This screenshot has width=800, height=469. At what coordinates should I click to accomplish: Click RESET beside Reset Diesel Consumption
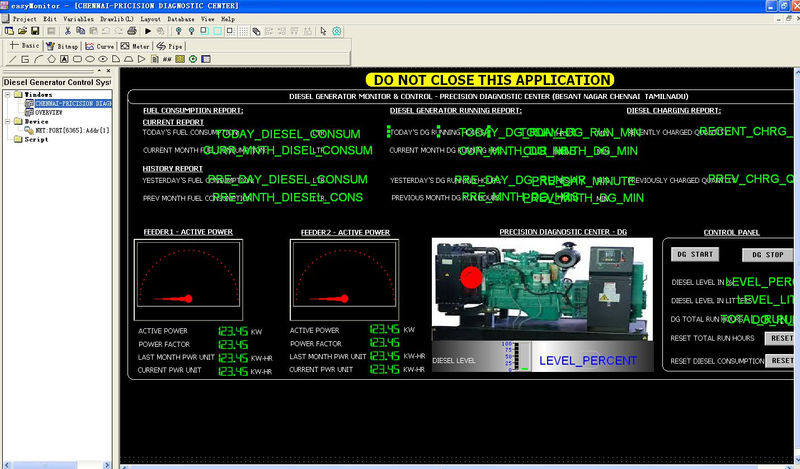(x=780, y=360)
